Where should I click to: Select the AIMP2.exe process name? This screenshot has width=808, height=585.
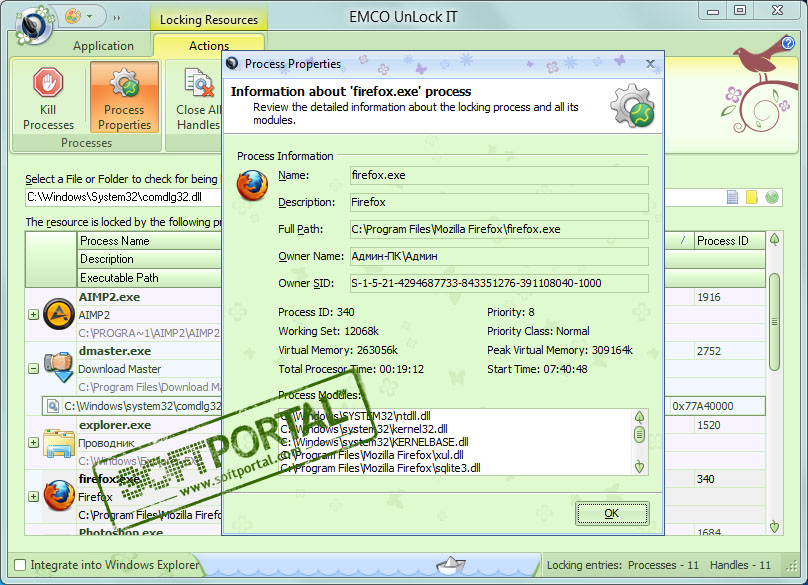coord(109,297)
